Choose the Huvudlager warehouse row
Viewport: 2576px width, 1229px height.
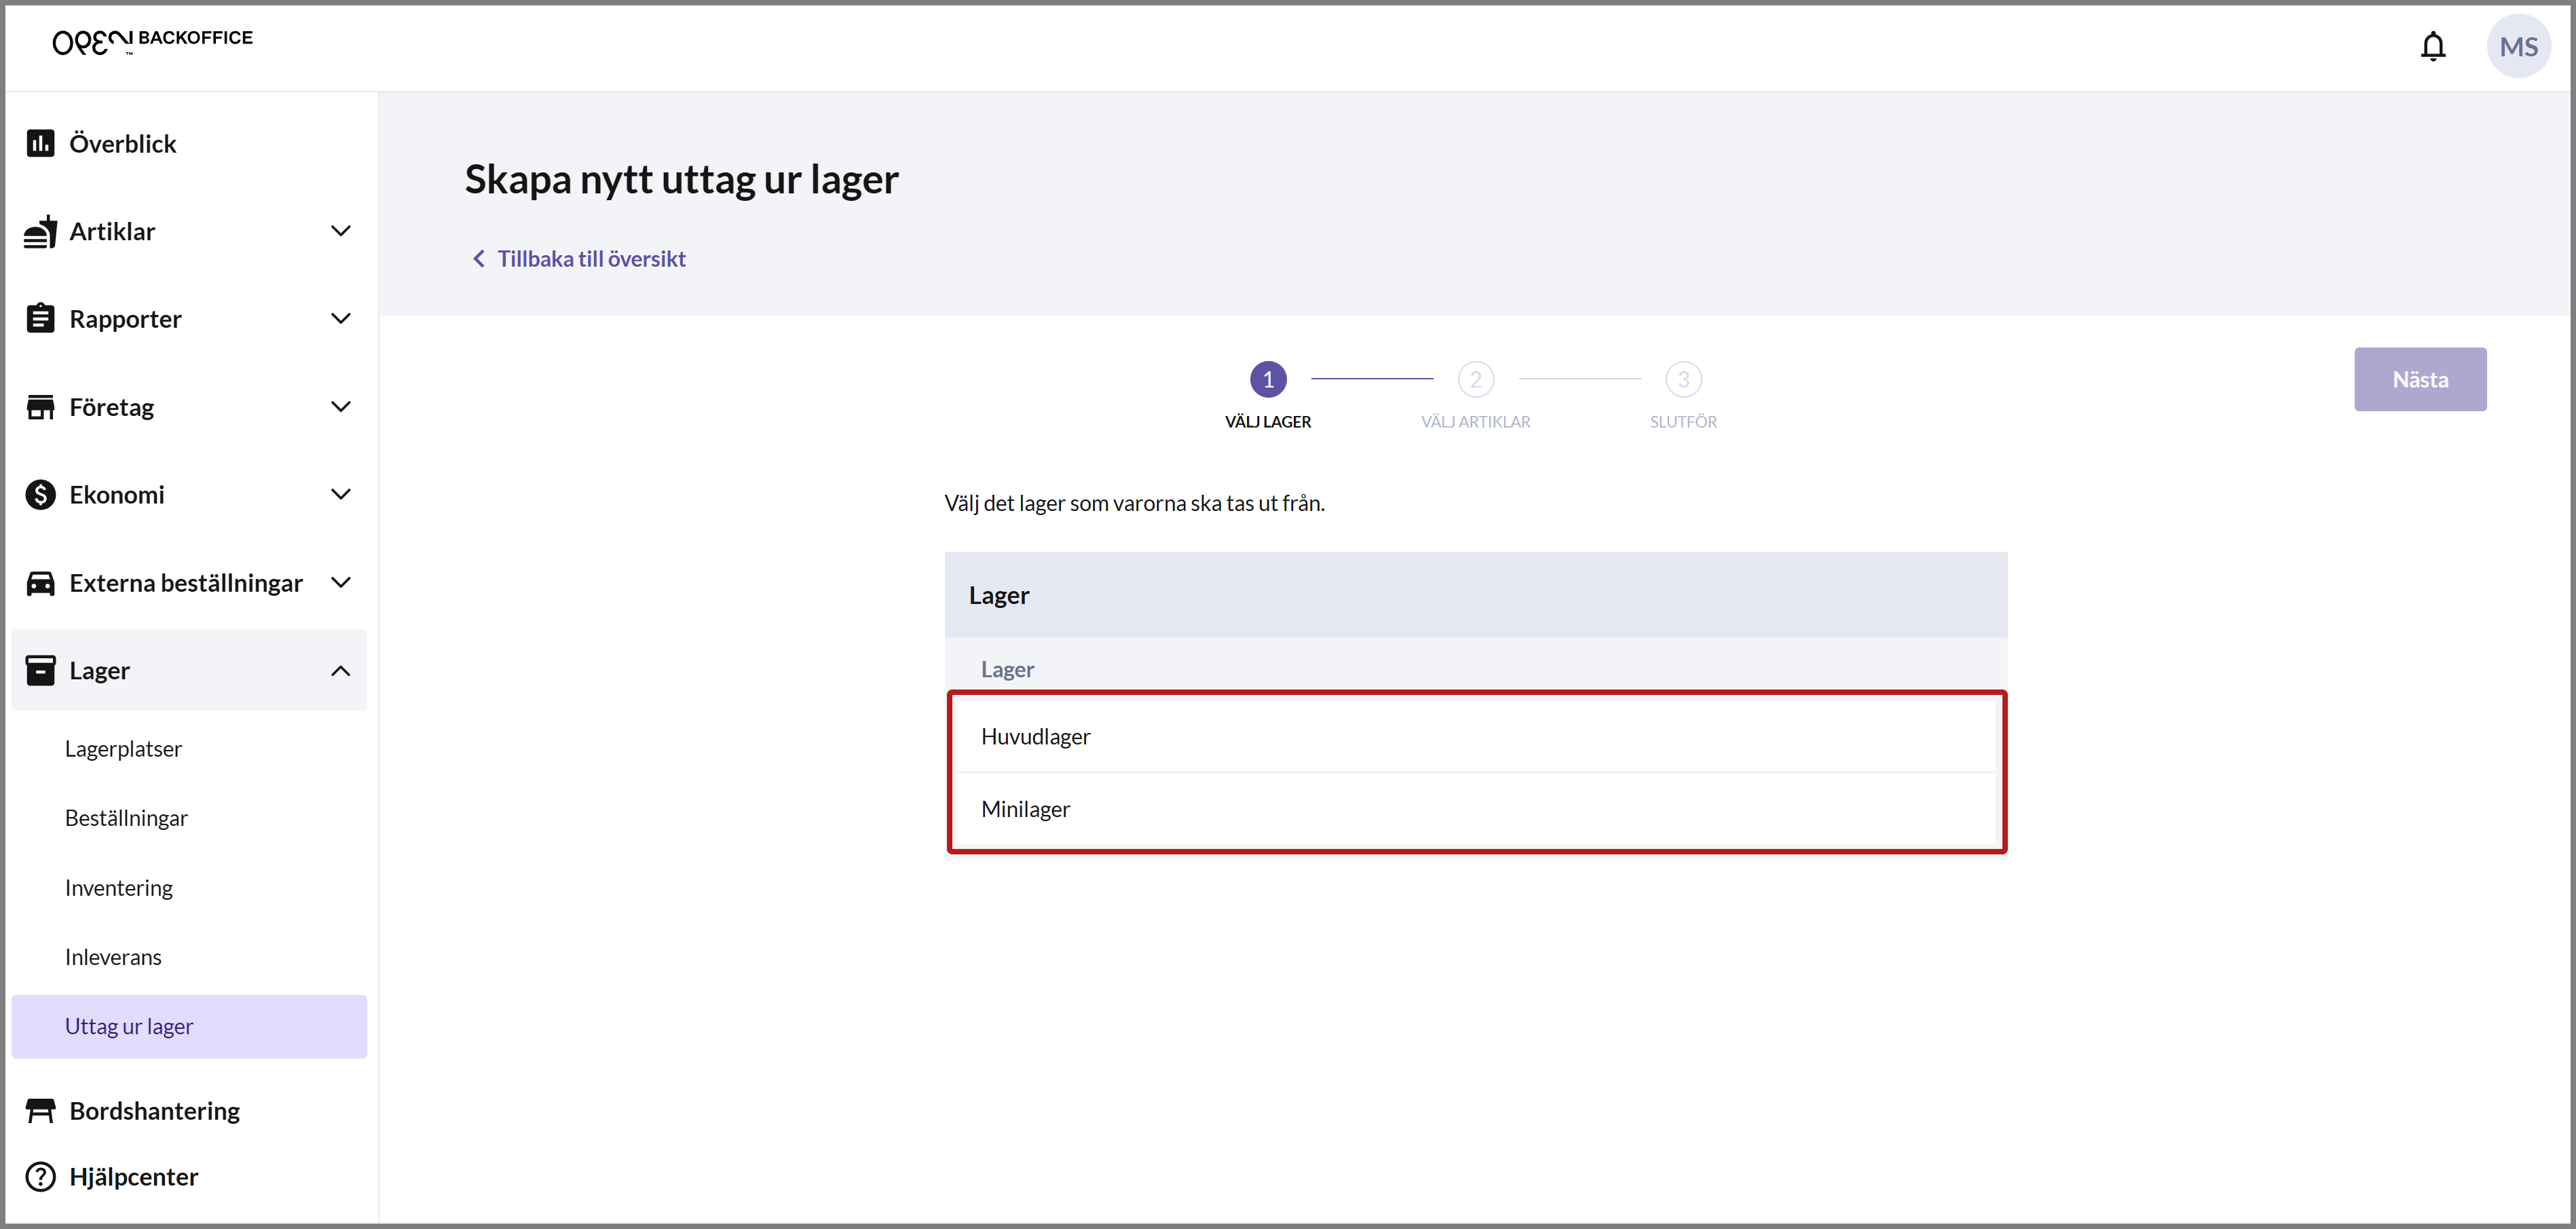point(1475,736)
